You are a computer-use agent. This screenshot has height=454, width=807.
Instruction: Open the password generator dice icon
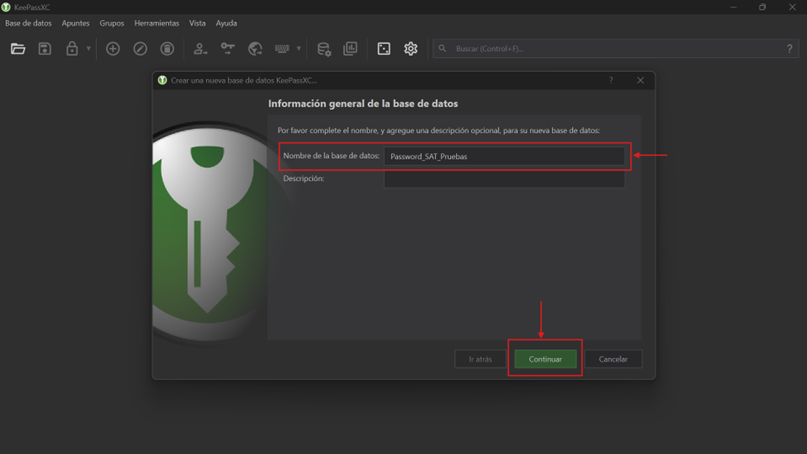tap(384, 49)
